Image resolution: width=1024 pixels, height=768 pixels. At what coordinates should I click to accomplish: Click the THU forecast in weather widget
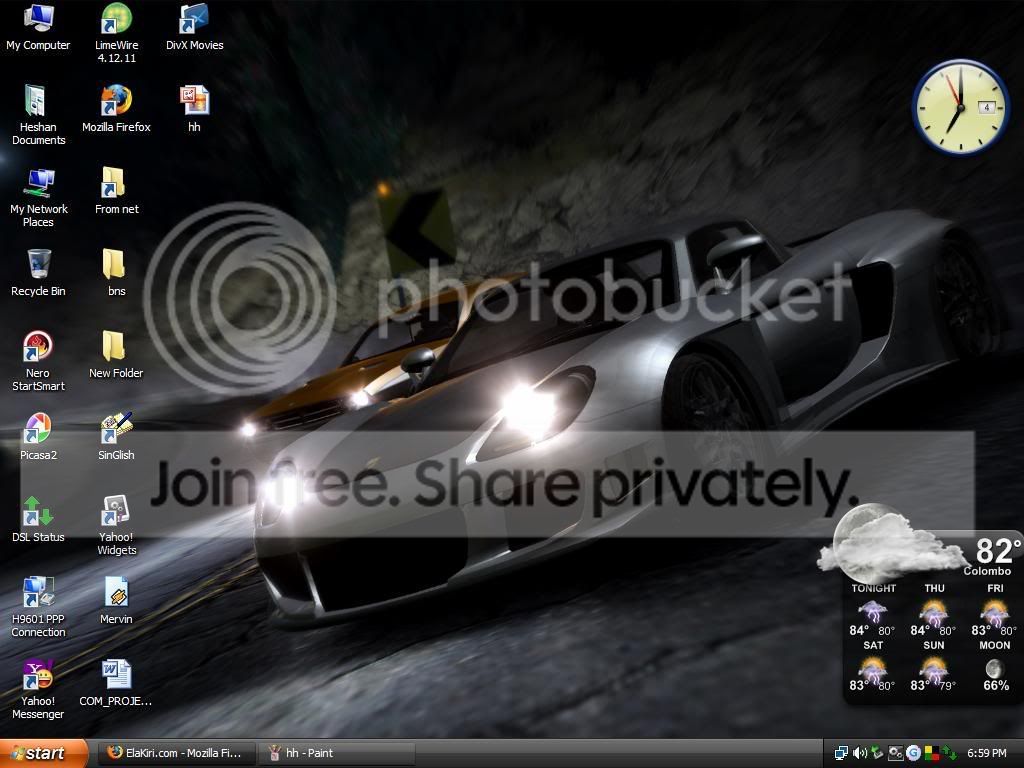point(934,609)
